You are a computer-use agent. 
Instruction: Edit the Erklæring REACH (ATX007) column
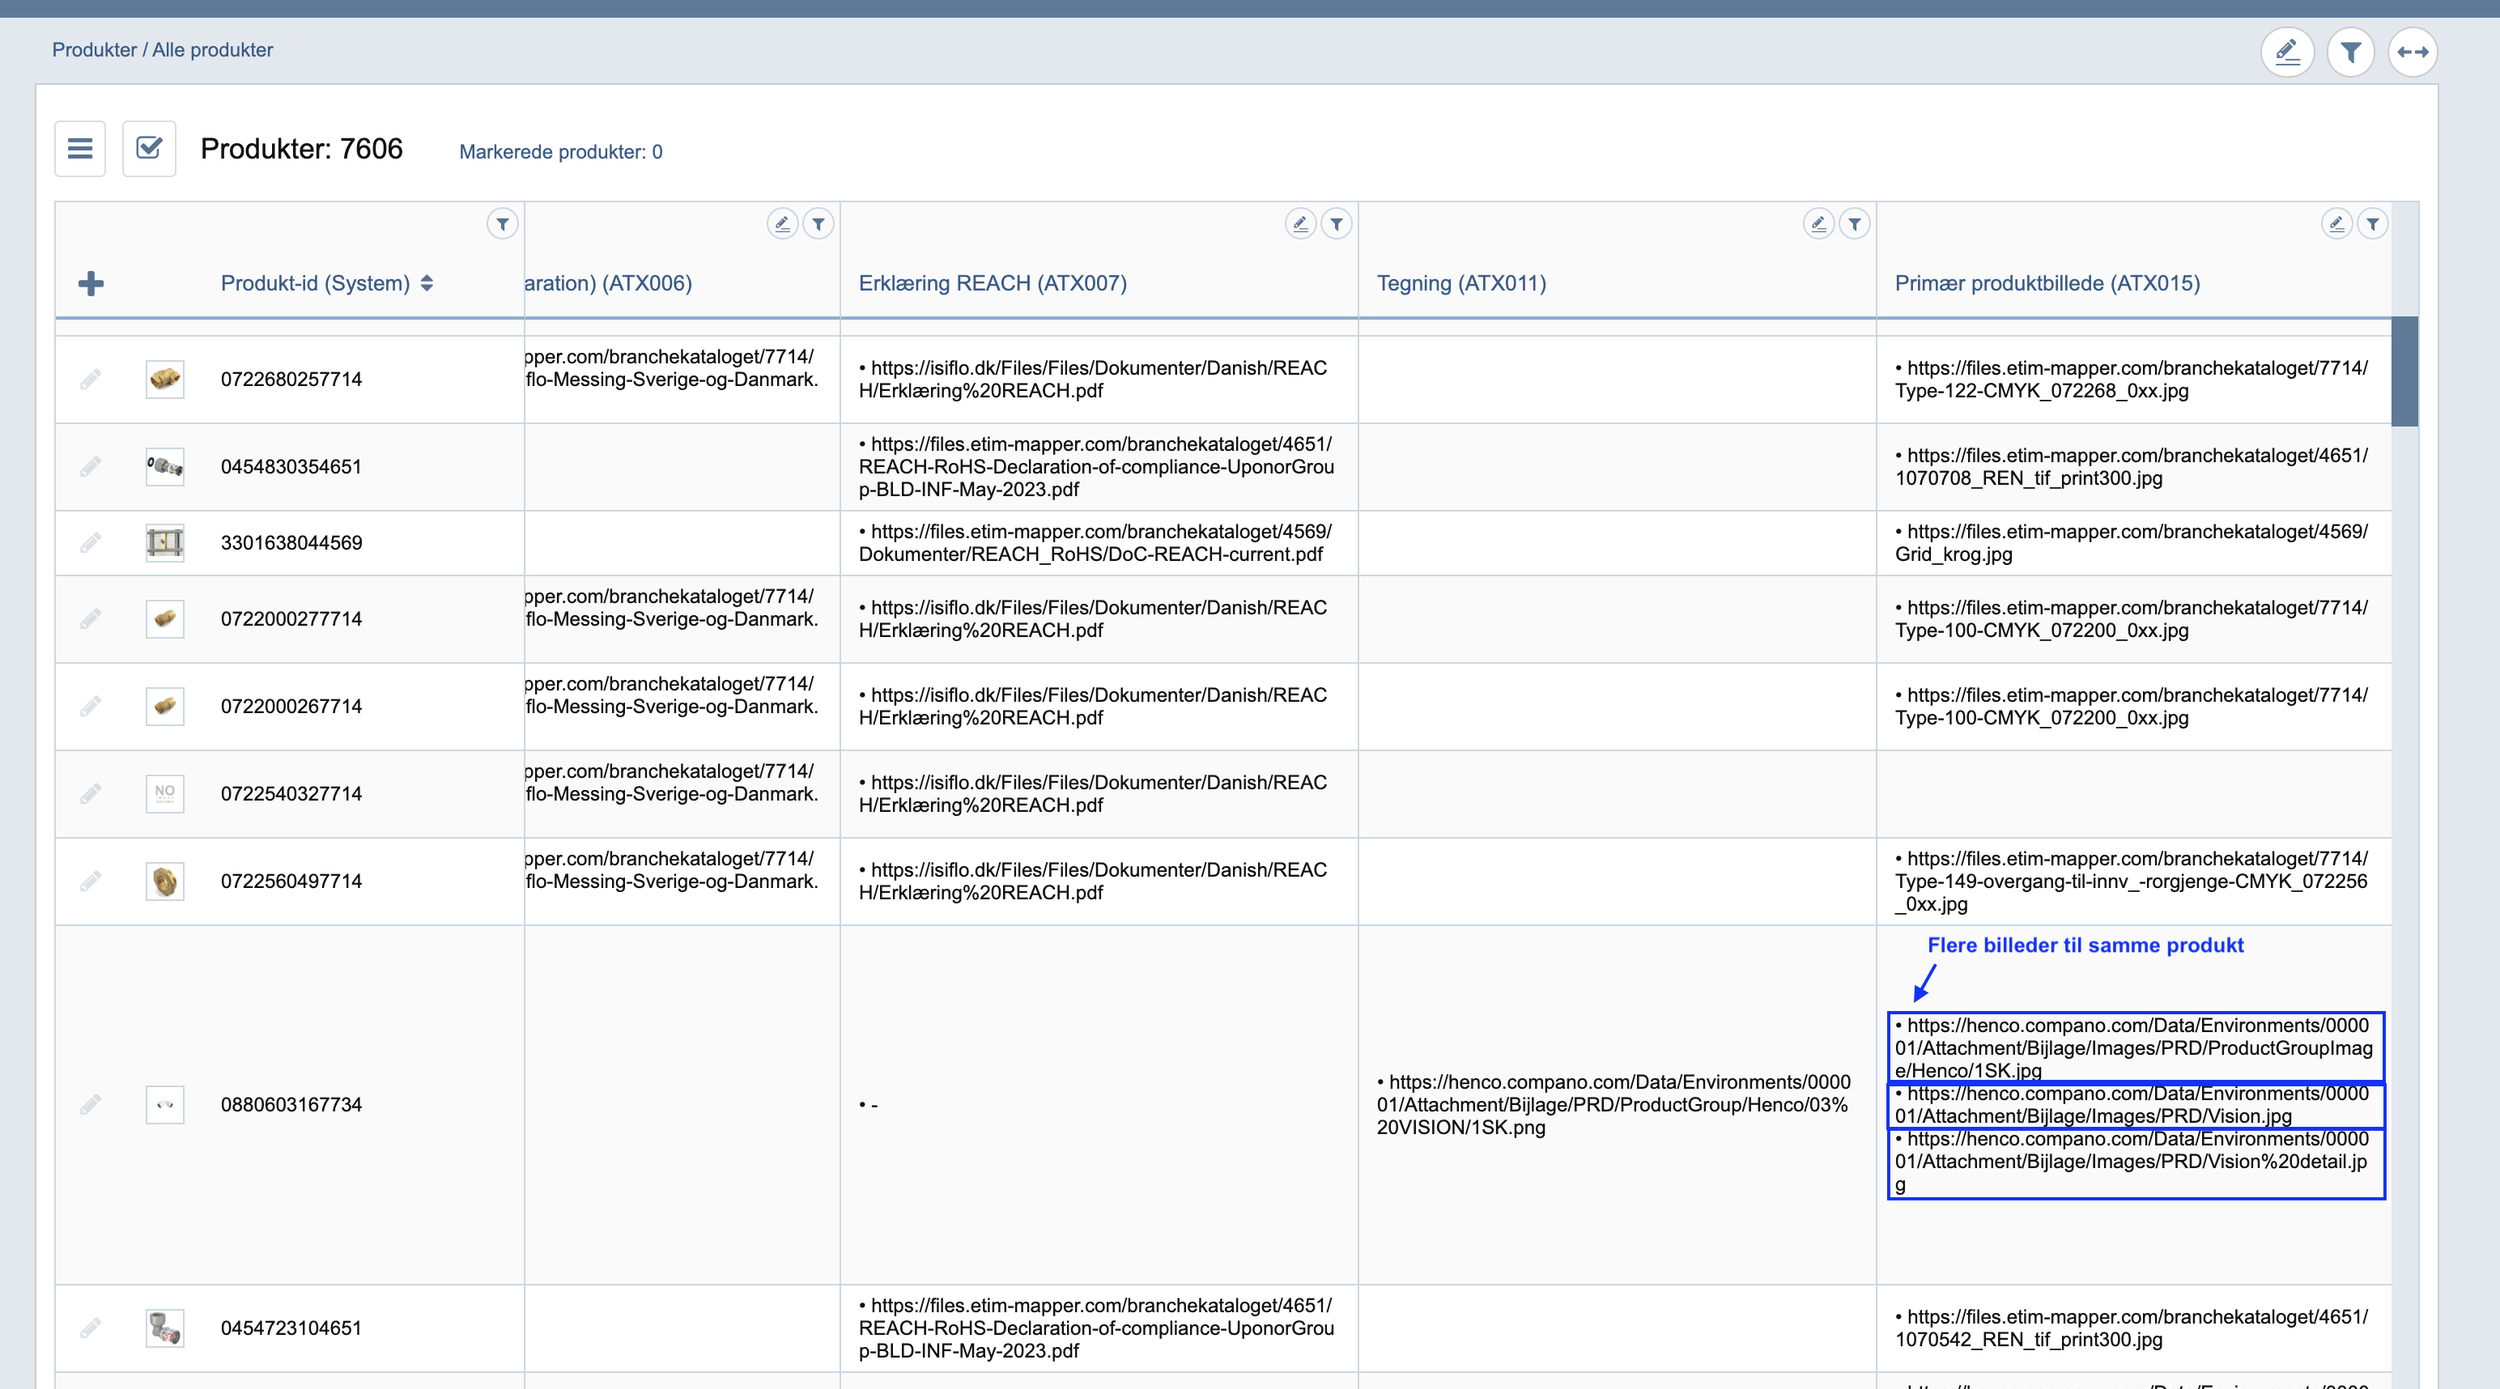point(1300,224)
